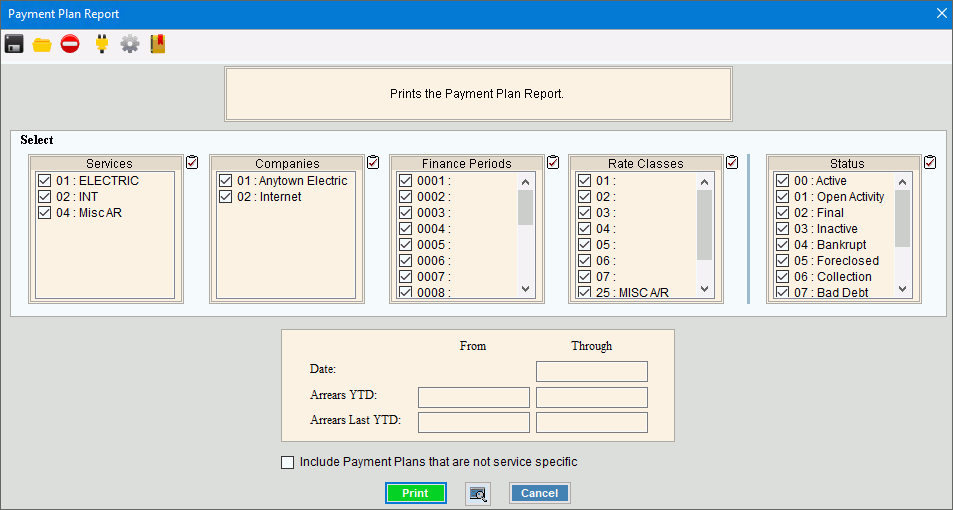The height and width of the screenshot is (510, 953).
Task: Toggle select-all icon beside Status list
Action: click(x=930, y=162)
